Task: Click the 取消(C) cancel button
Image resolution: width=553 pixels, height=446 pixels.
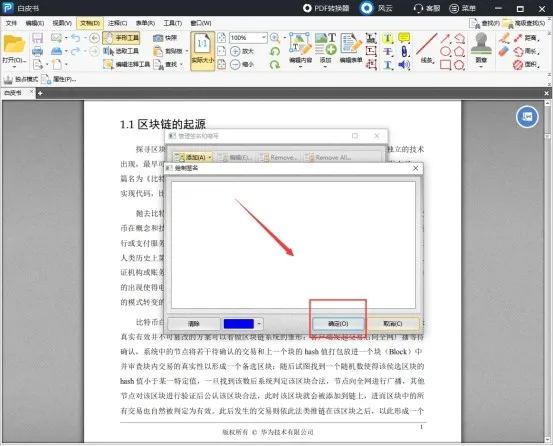Action: [x=393, y=324]
